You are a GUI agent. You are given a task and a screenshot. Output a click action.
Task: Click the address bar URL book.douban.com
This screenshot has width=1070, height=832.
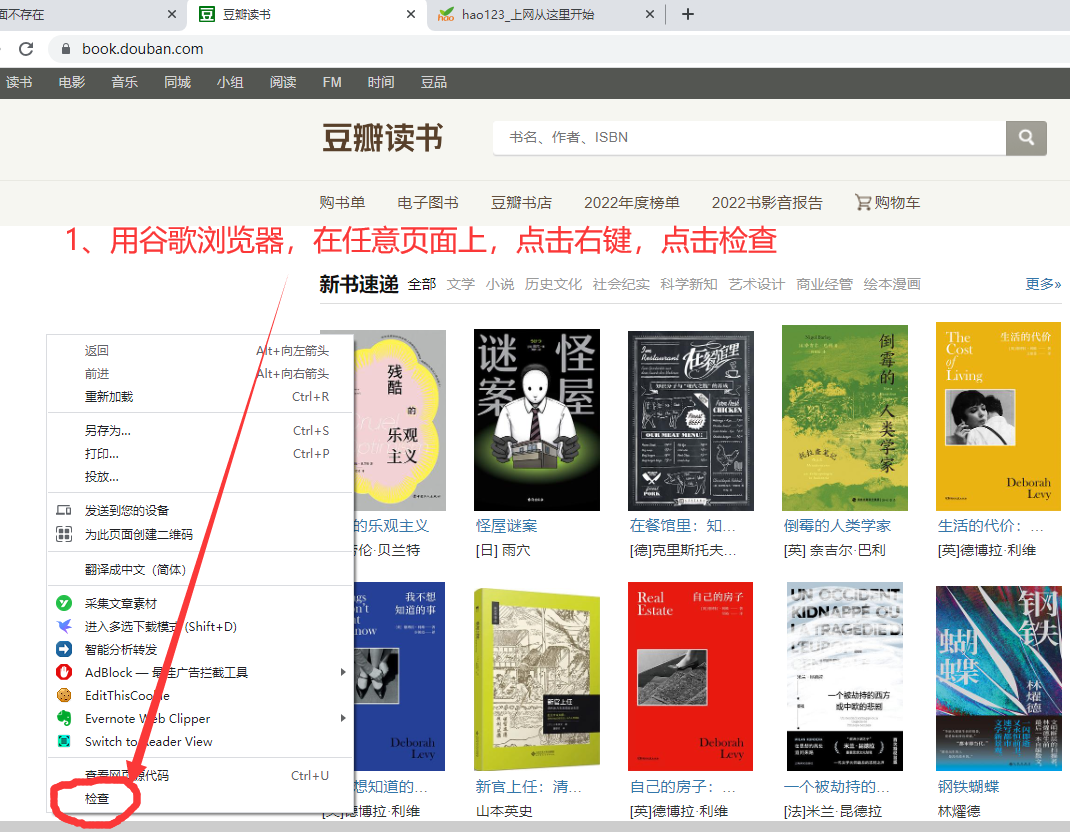coord(143,49)
